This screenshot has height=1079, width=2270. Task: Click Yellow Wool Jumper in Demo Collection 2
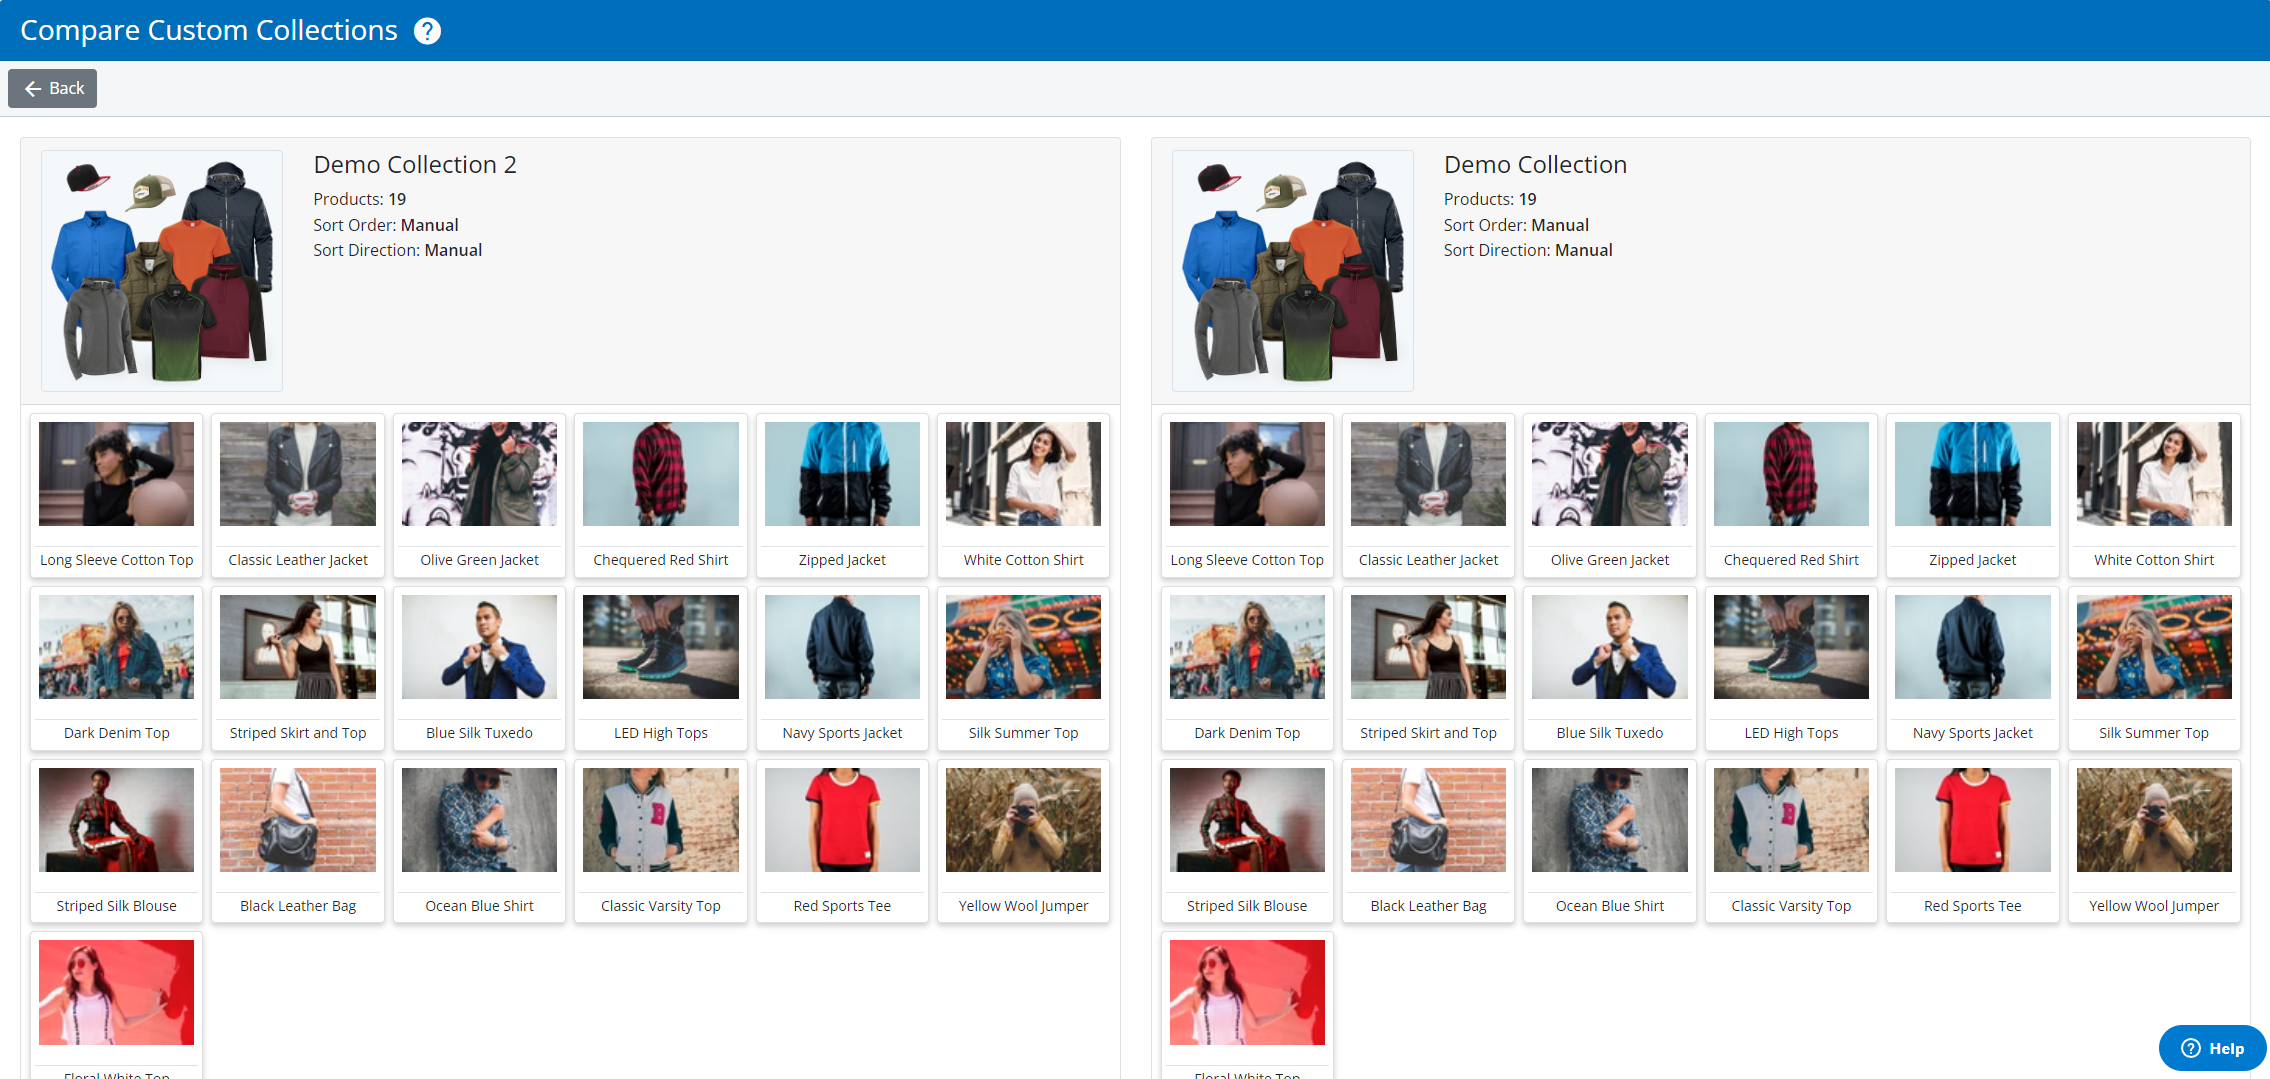[1023, 841]
